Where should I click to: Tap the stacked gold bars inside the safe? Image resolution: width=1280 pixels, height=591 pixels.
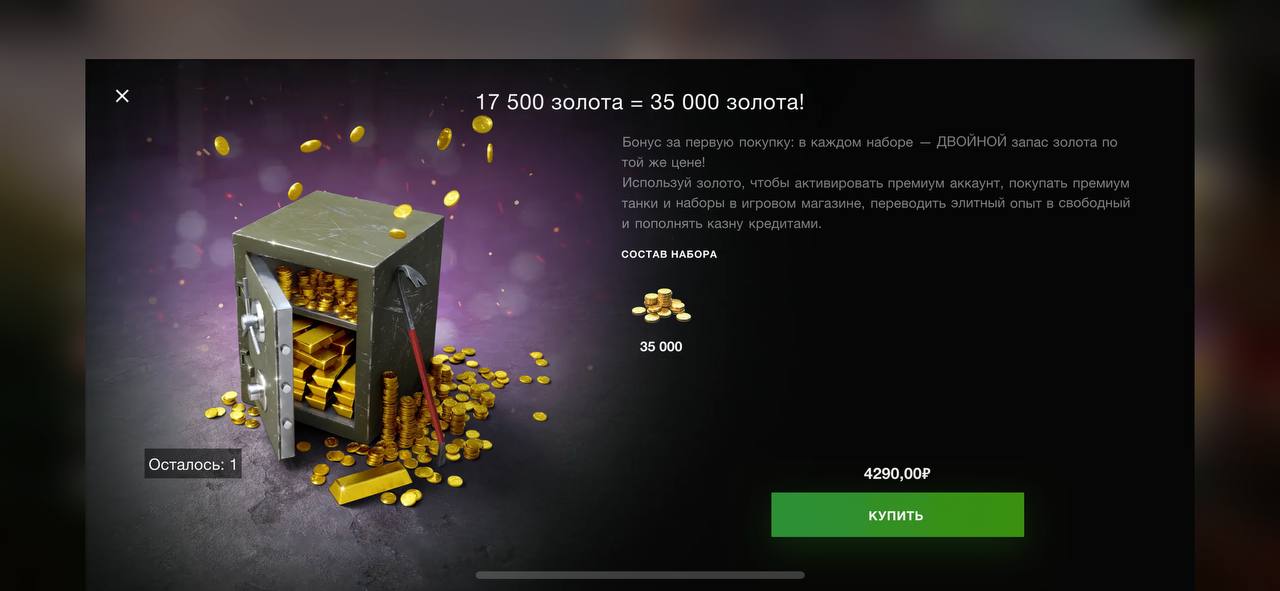point(323,362)
